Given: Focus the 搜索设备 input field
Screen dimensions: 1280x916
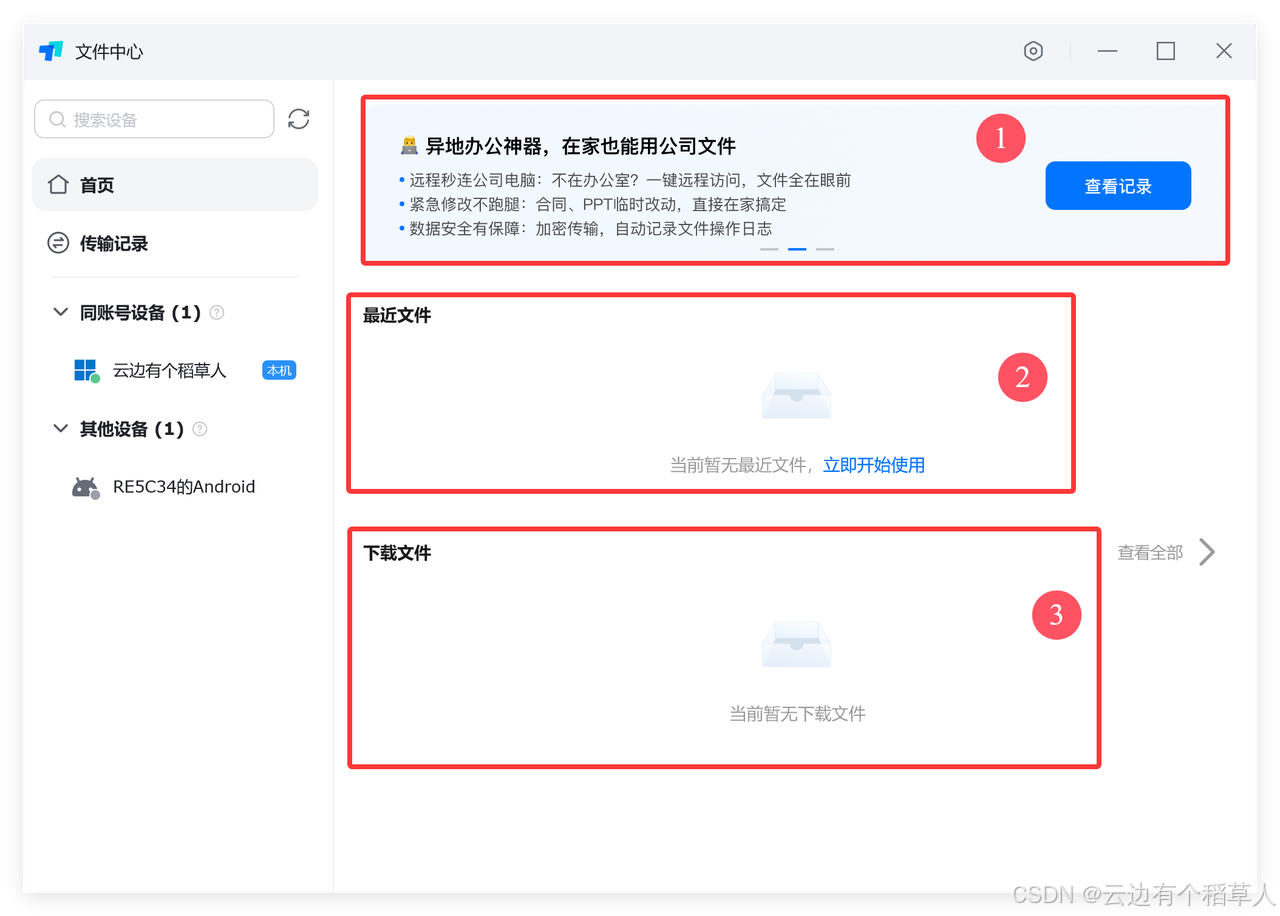Looking at the screenshot, I should 154,119.
